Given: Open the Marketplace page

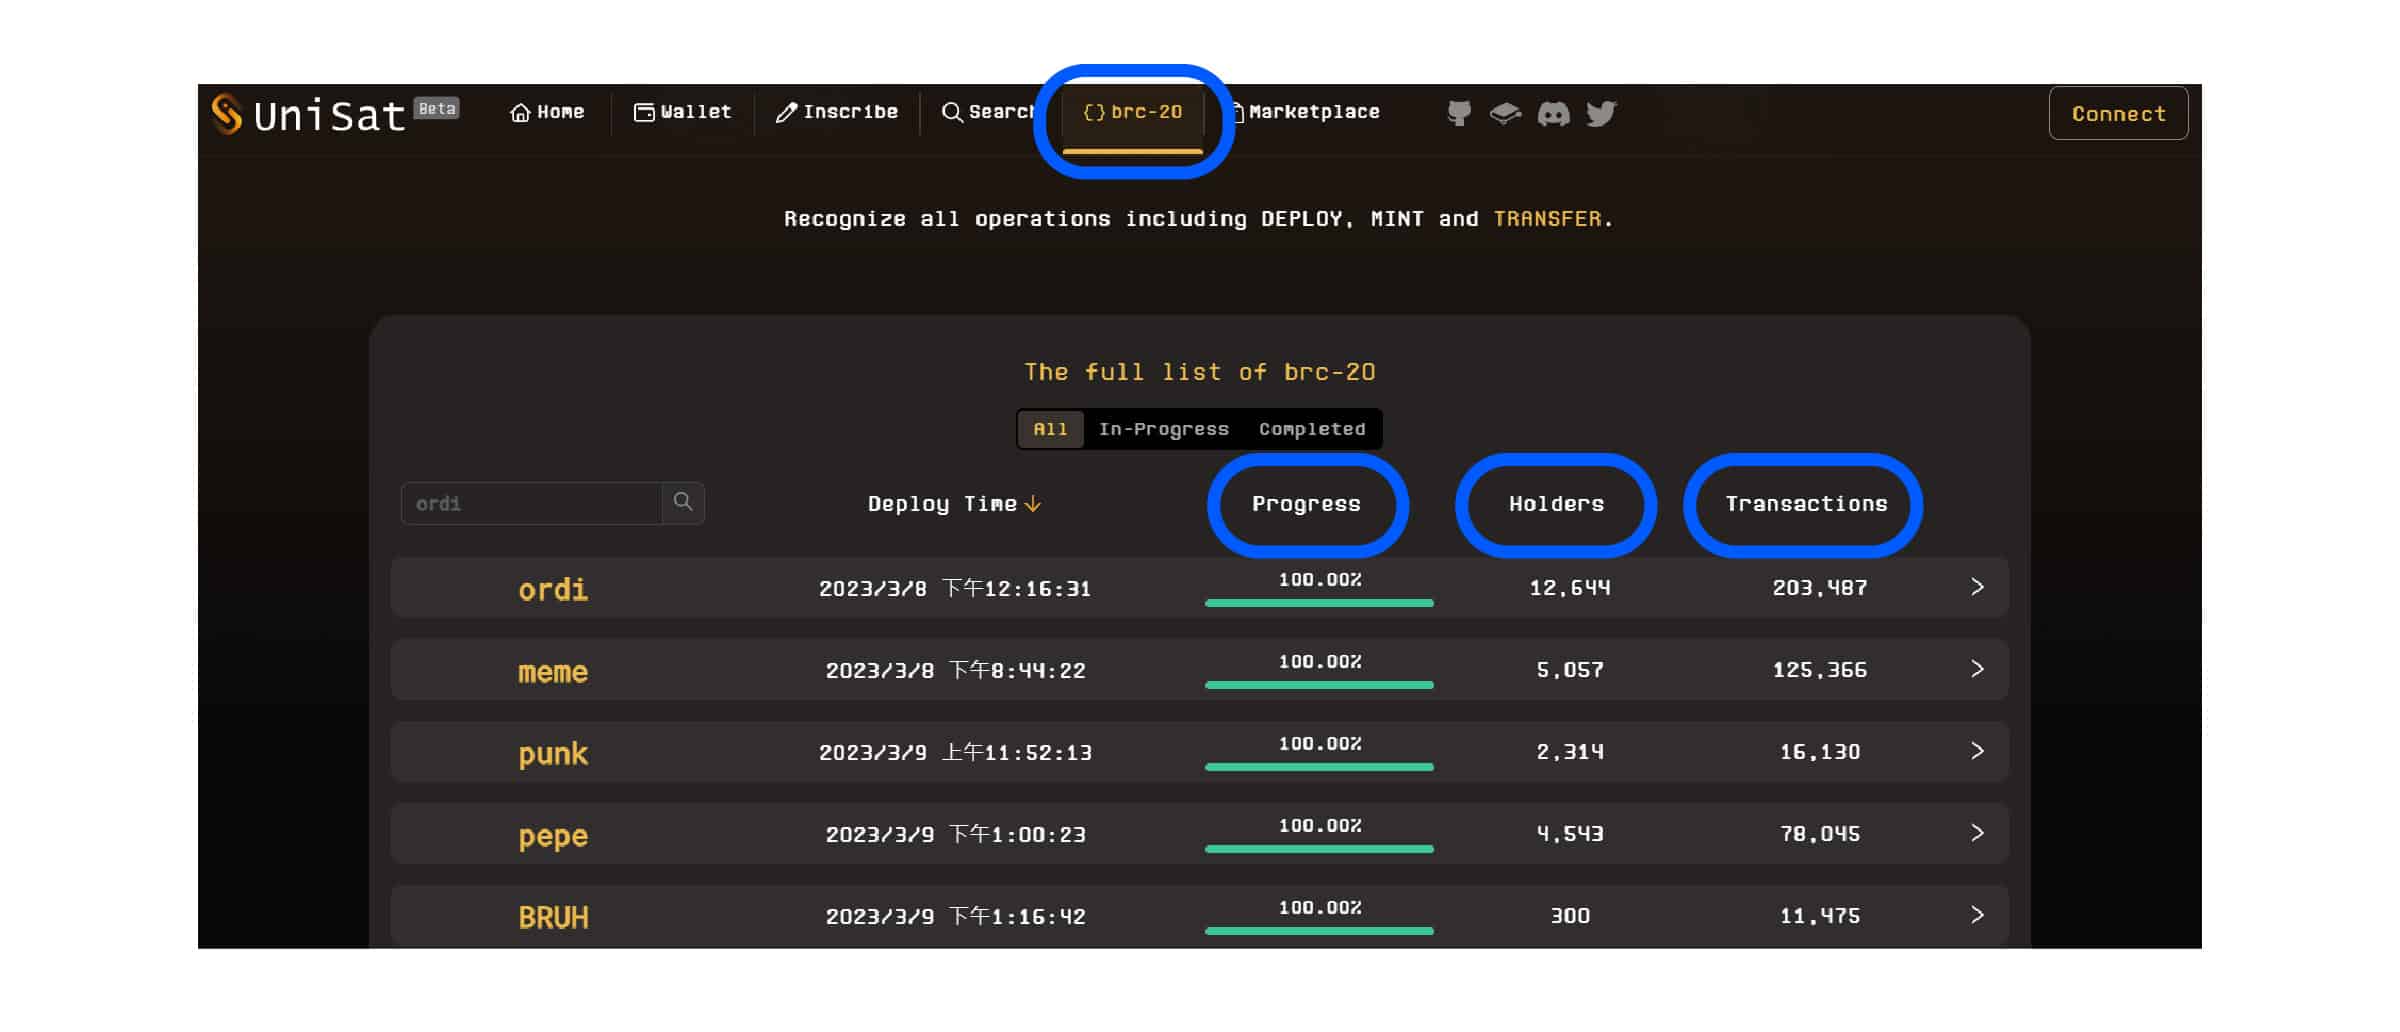Looking at the screenshot, I should pyautogui.click(x=1307, y=112).
